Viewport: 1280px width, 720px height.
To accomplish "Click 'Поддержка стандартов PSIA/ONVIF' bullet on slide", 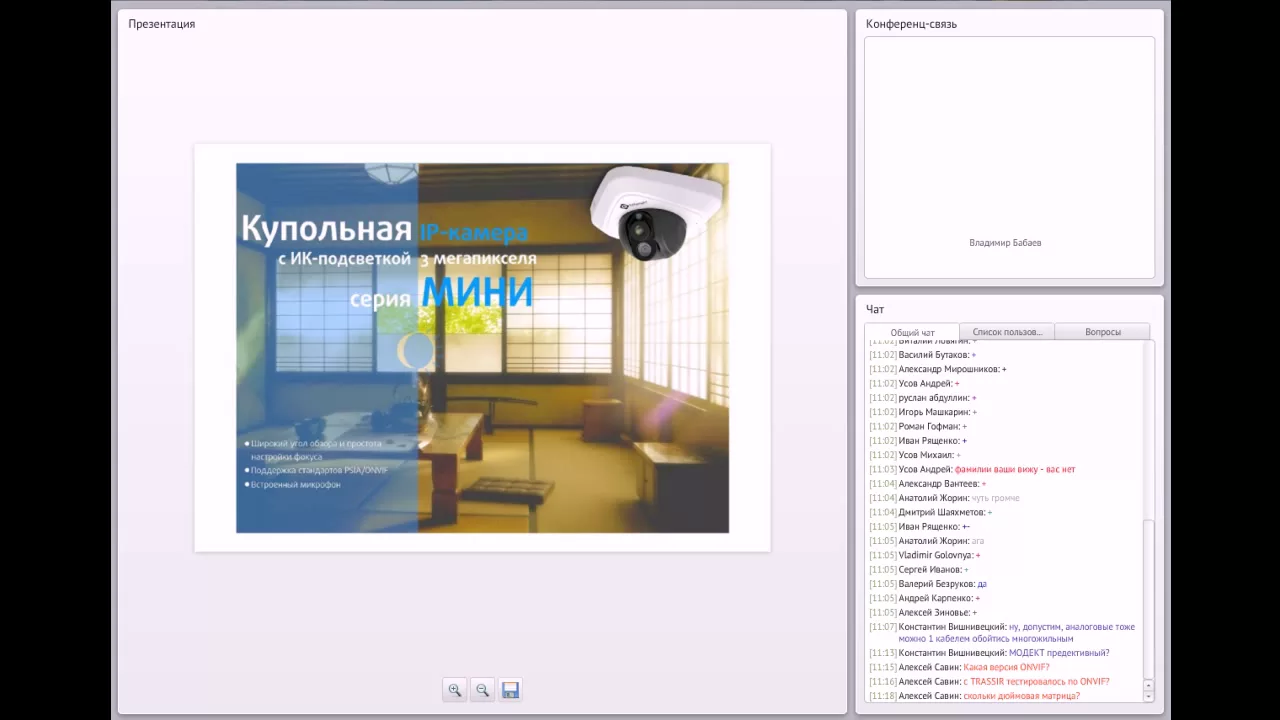I will 316,470.
